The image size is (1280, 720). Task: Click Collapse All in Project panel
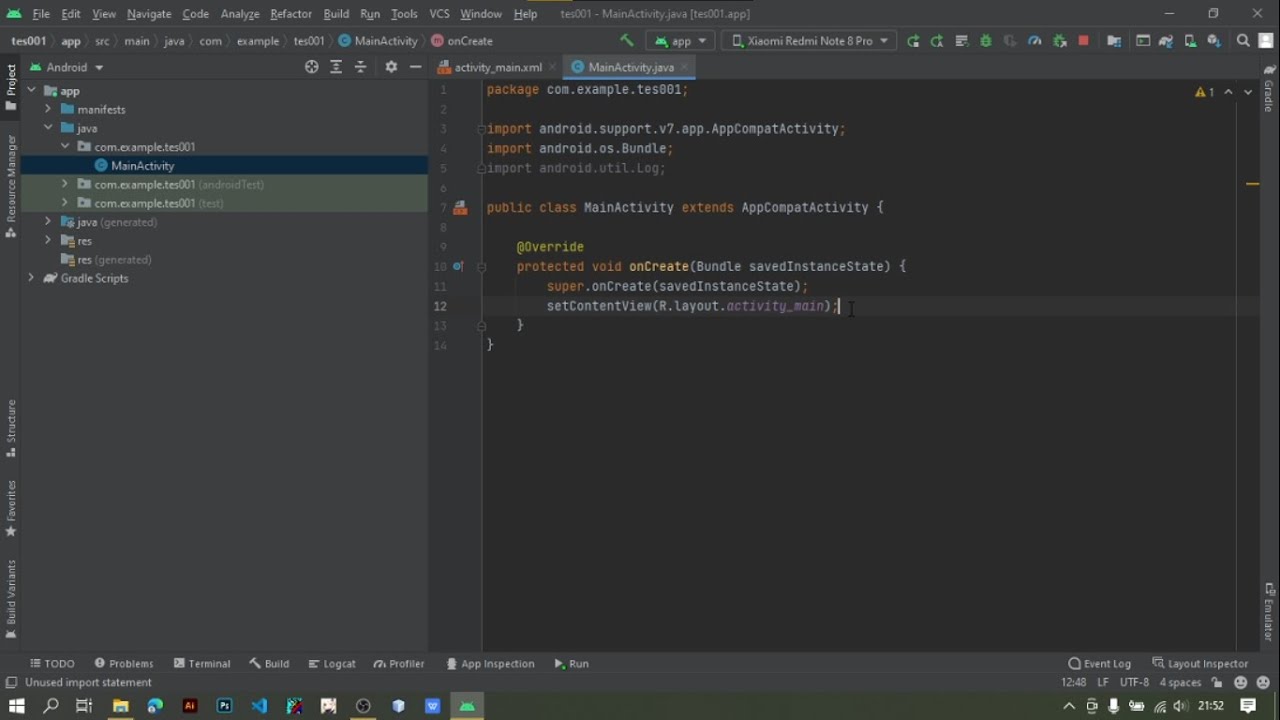click(361, 67)
